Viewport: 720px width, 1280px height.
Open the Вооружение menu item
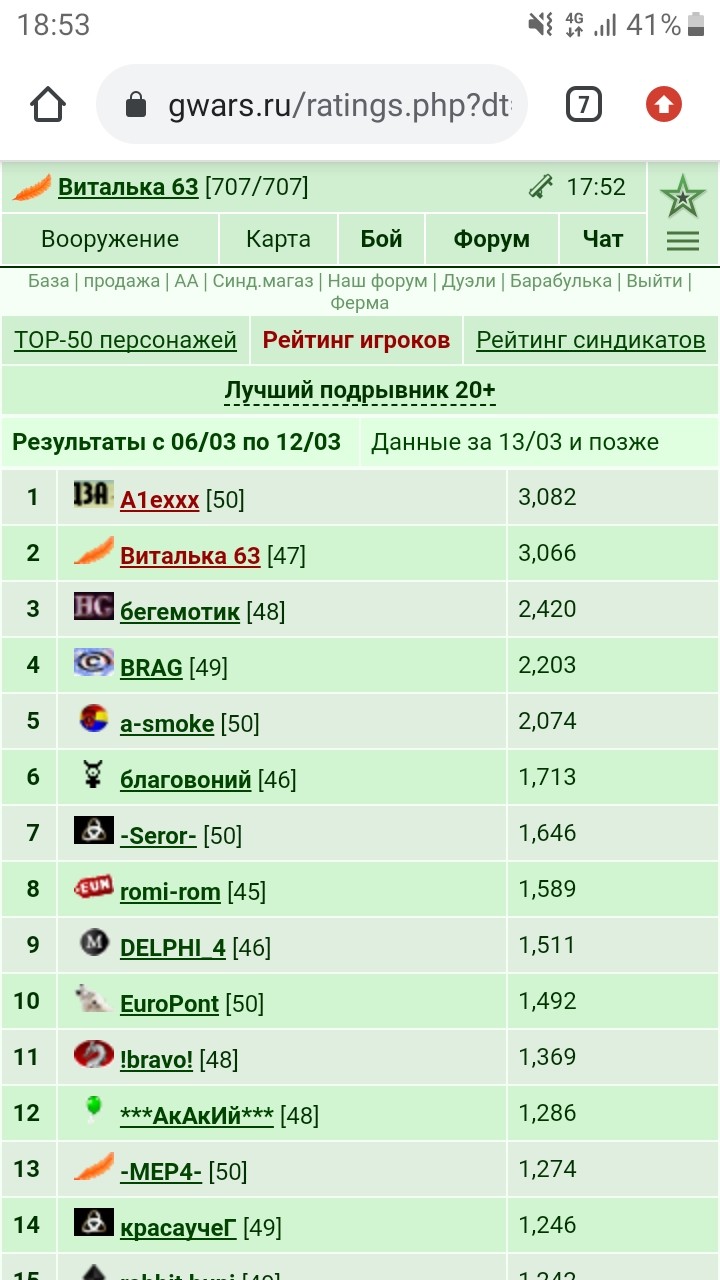click(x=110, y=239)
